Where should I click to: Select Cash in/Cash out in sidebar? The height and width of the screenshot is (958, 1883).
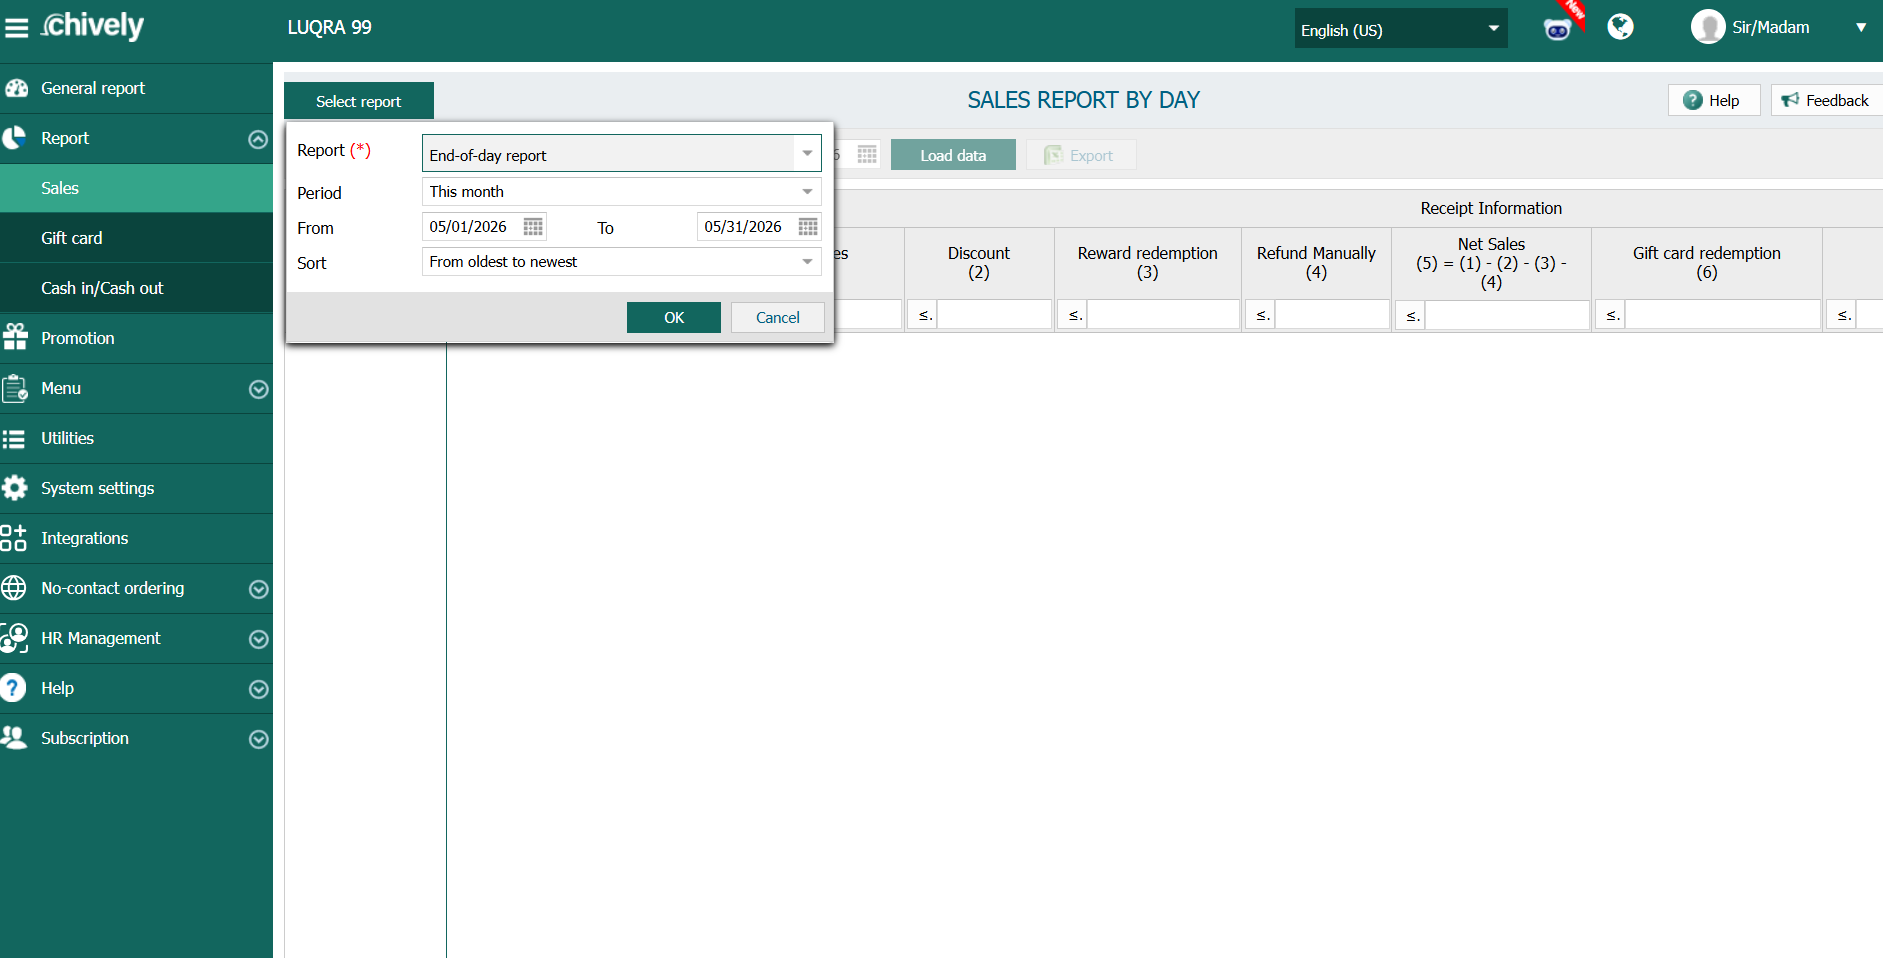[x=136, y=288]
